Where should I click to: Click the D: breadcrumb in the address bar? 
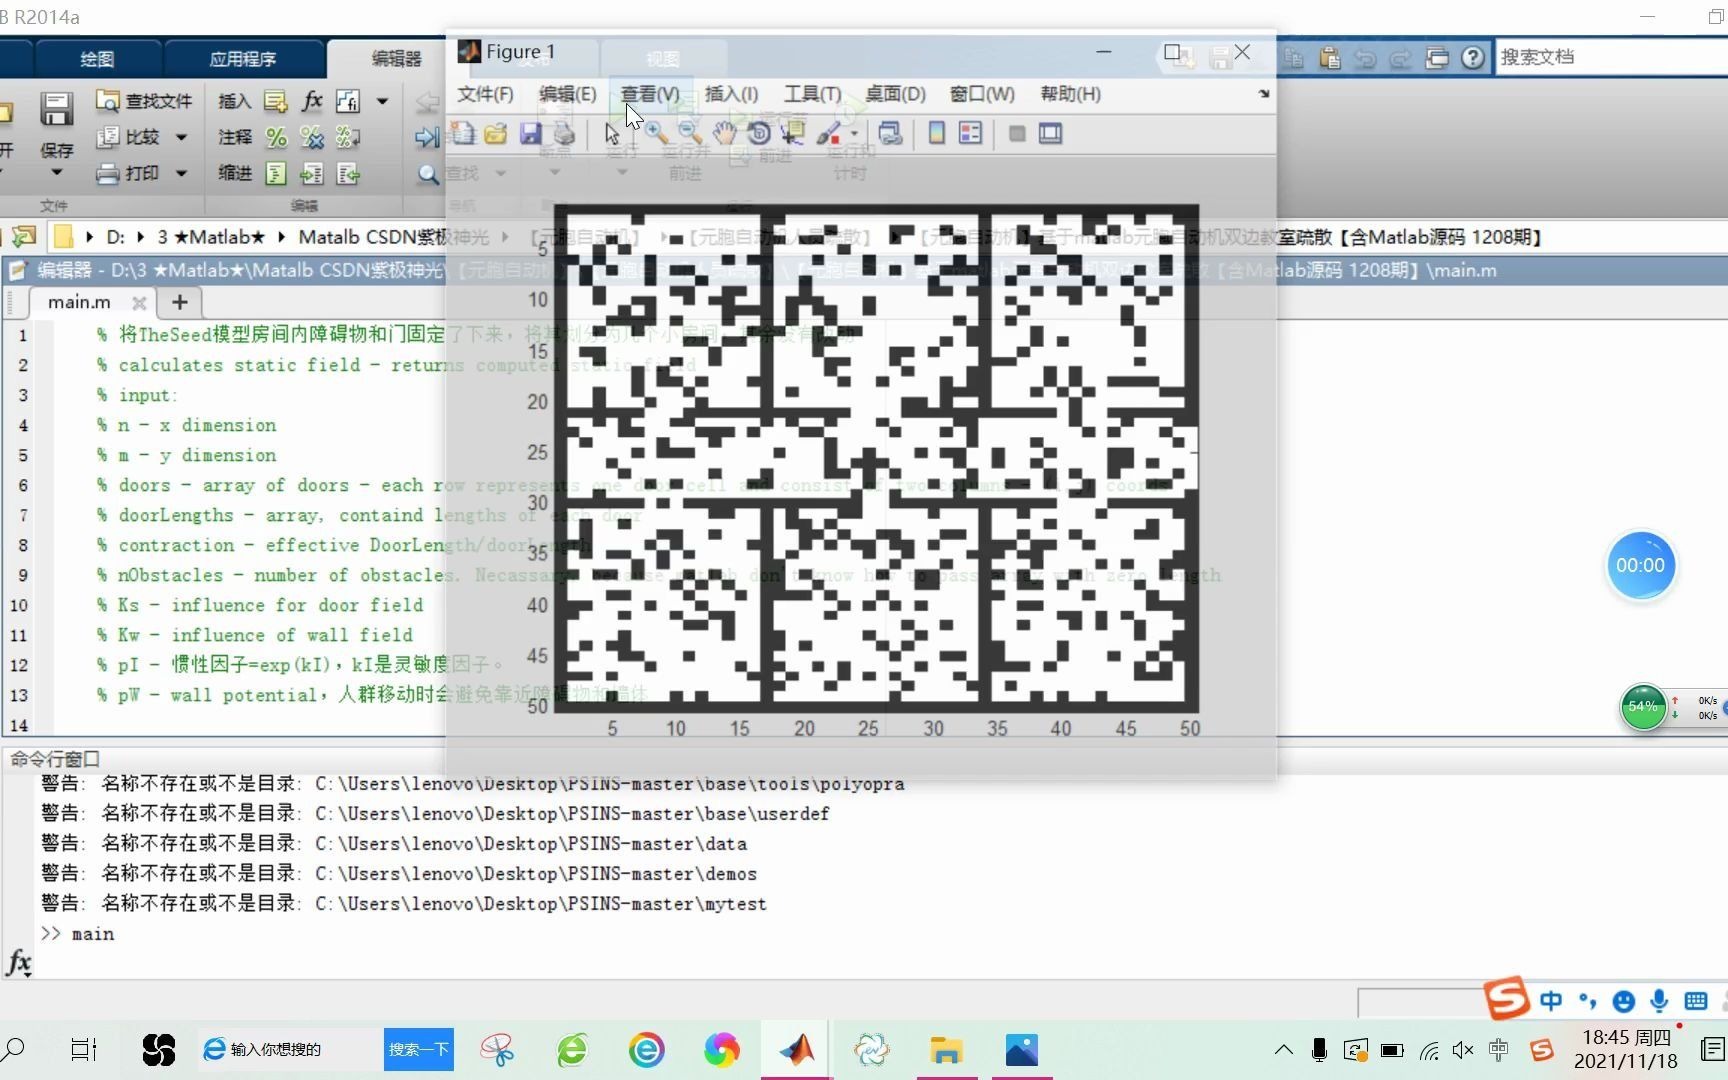(116, 237)
